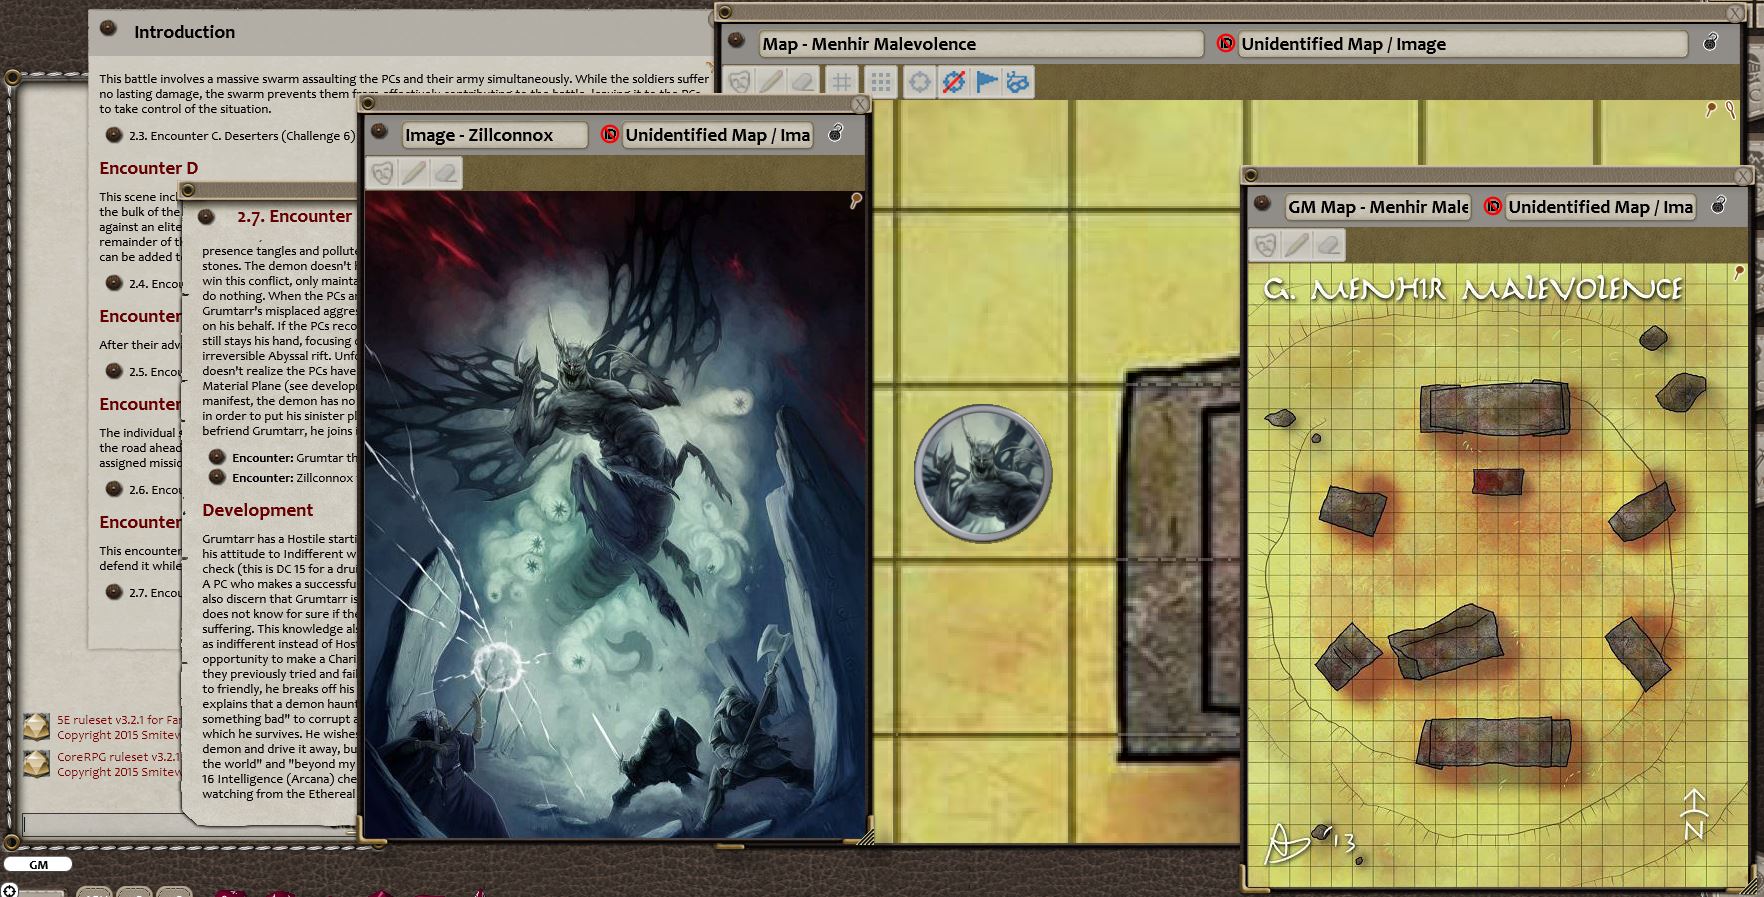Edit the GM Map - Menhir Male name field
This screenshot has height=897, width=1764.
(1378, 207)
